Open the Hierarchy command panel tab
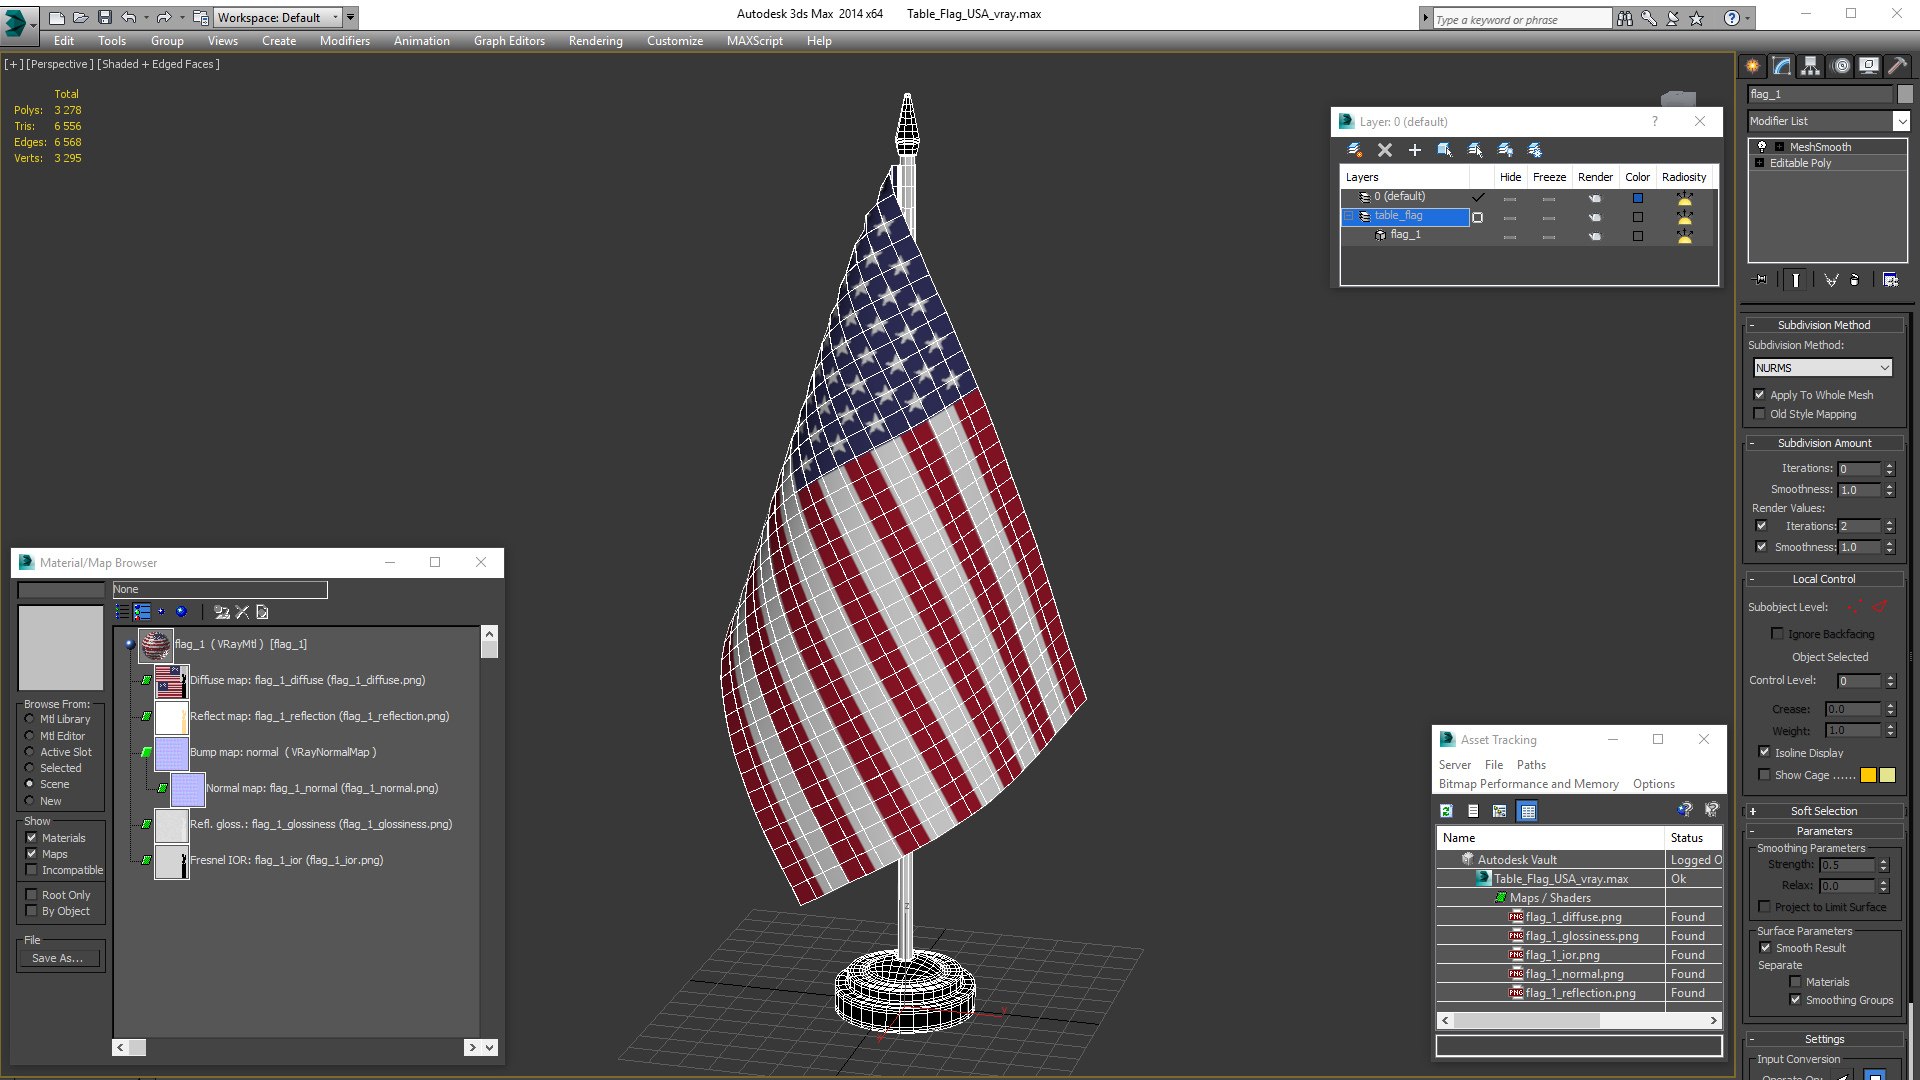 1811,66
